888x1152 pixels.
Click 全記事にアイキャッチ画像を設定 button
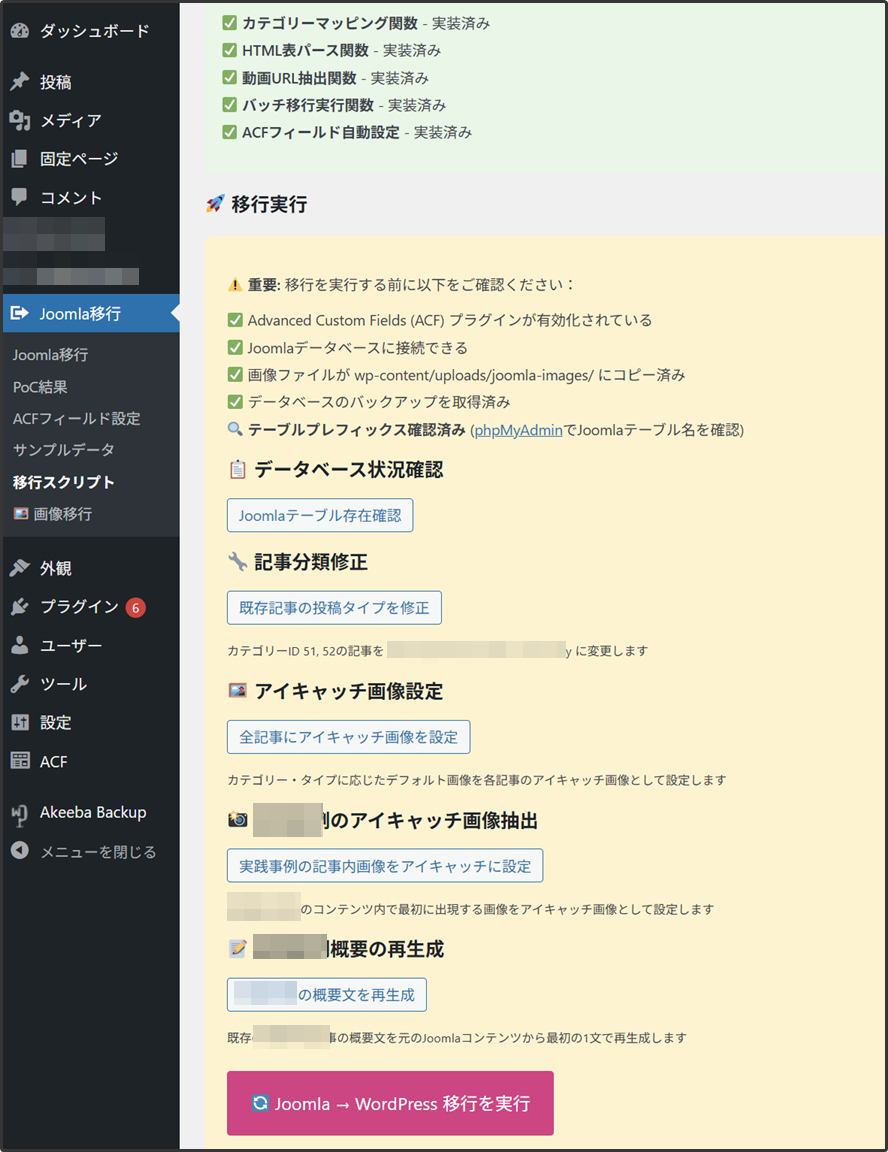348,737
